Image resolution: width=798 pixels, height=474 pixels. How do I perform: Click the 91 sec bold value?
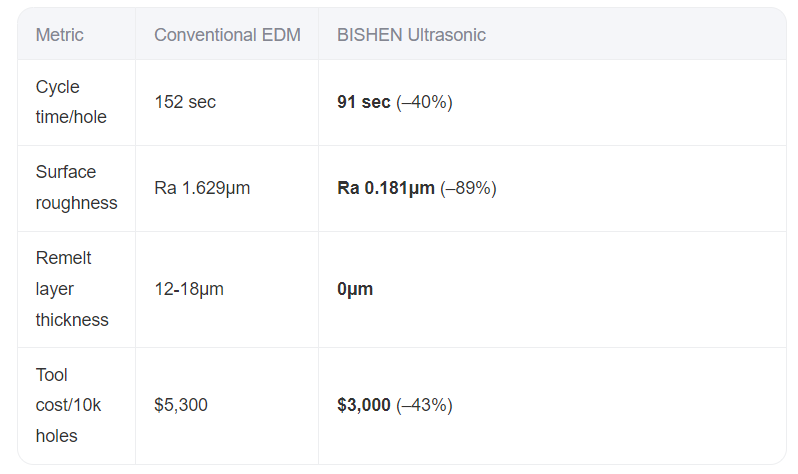(x=363, y=102)
